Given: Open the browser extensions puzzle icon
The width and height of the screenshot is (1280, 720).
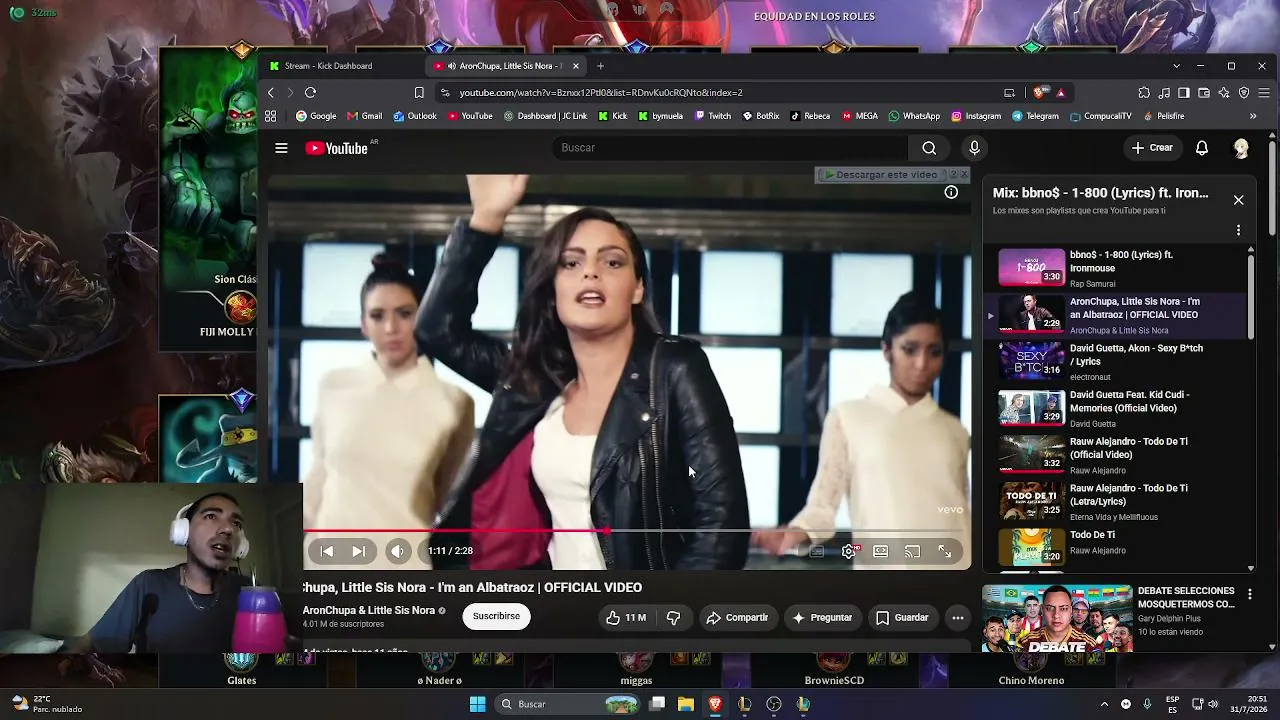Looking at the screenshot, I should (x=1144, y=93).
